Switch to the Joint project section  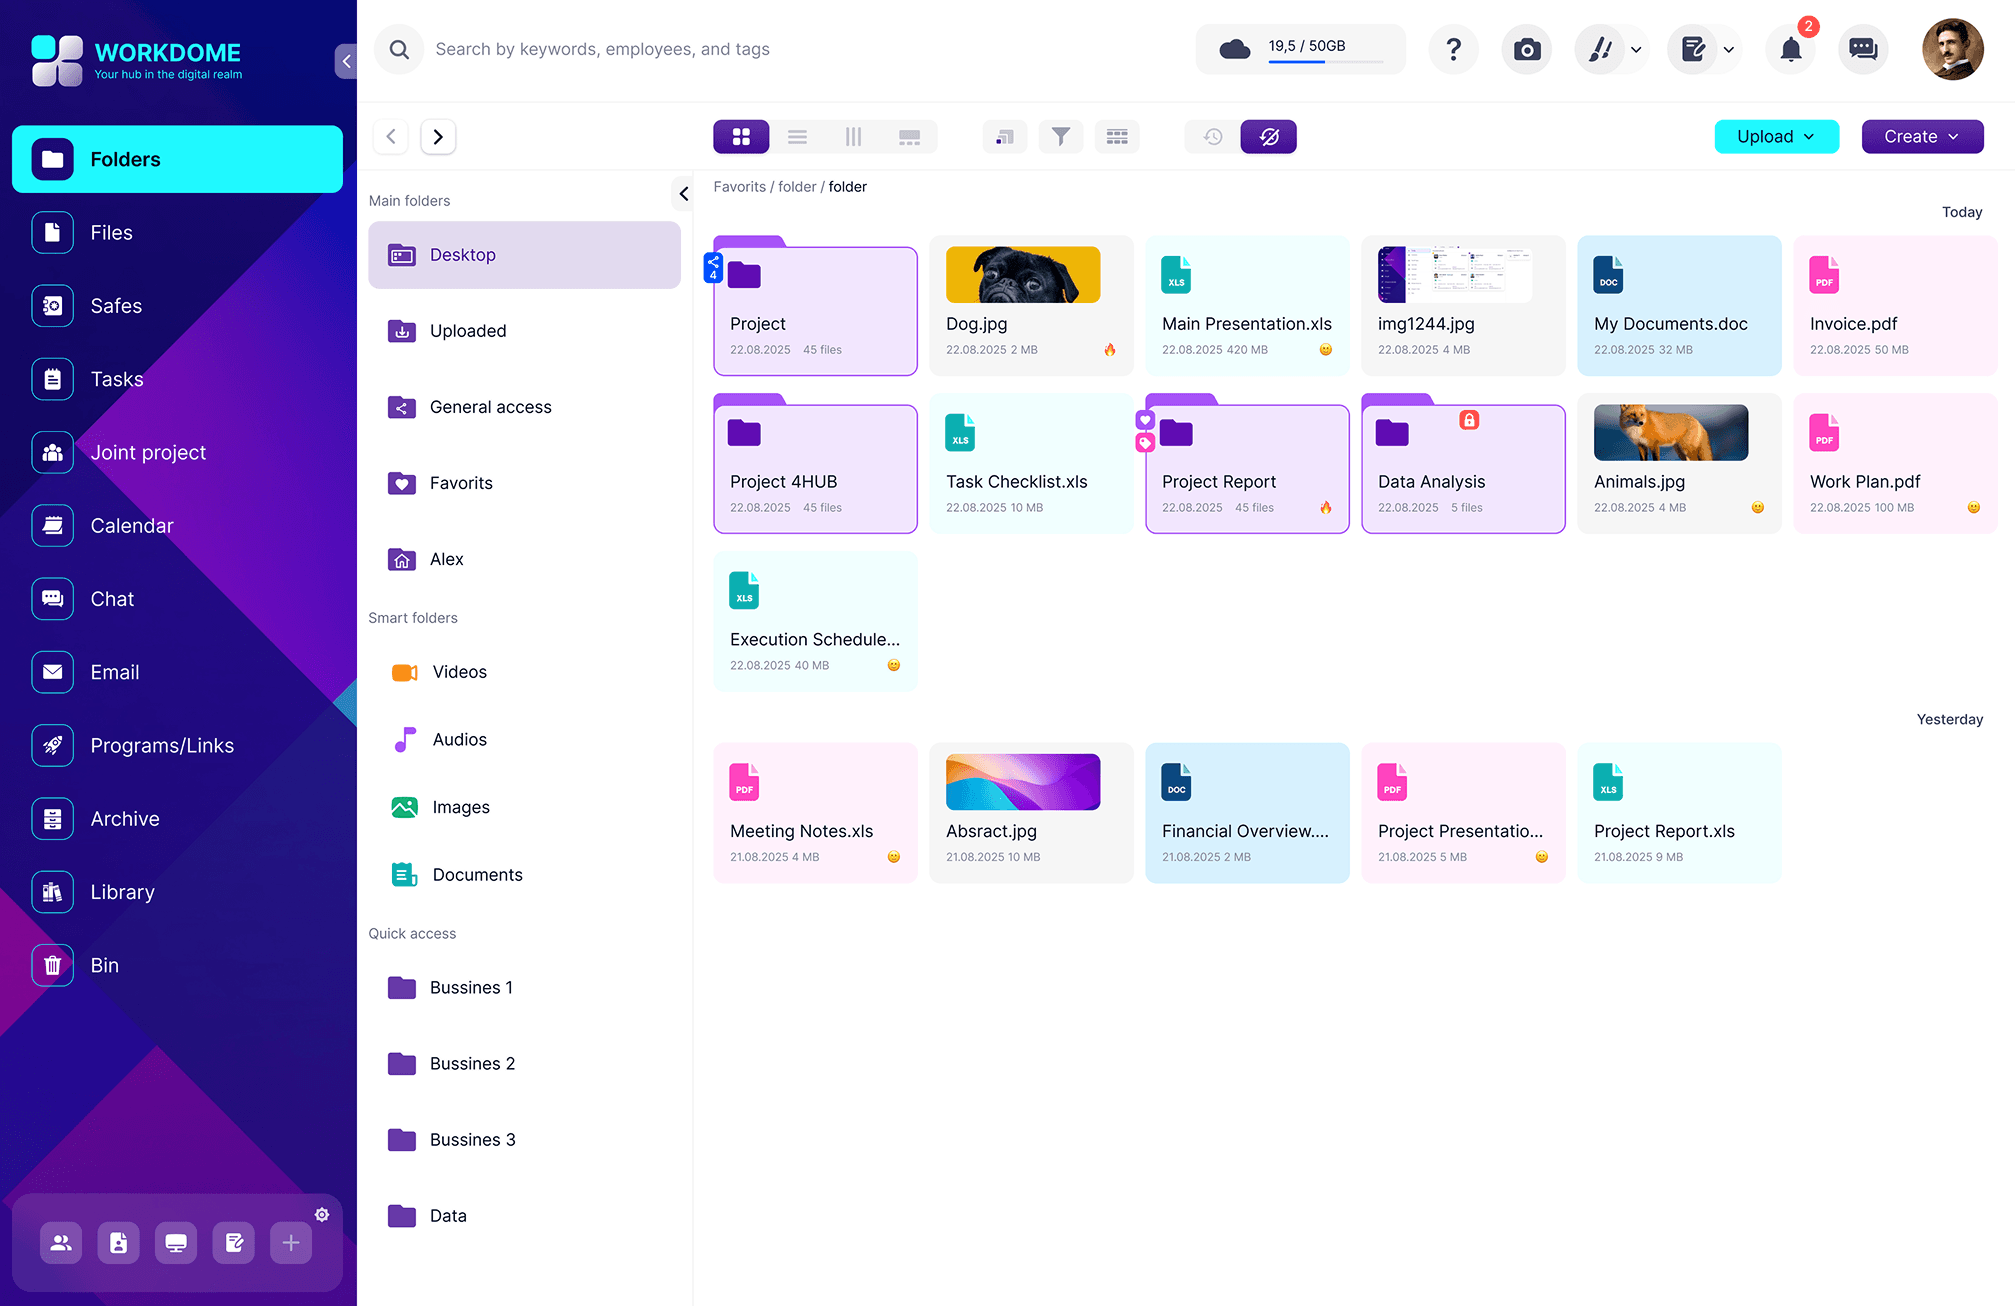point(148,452)
